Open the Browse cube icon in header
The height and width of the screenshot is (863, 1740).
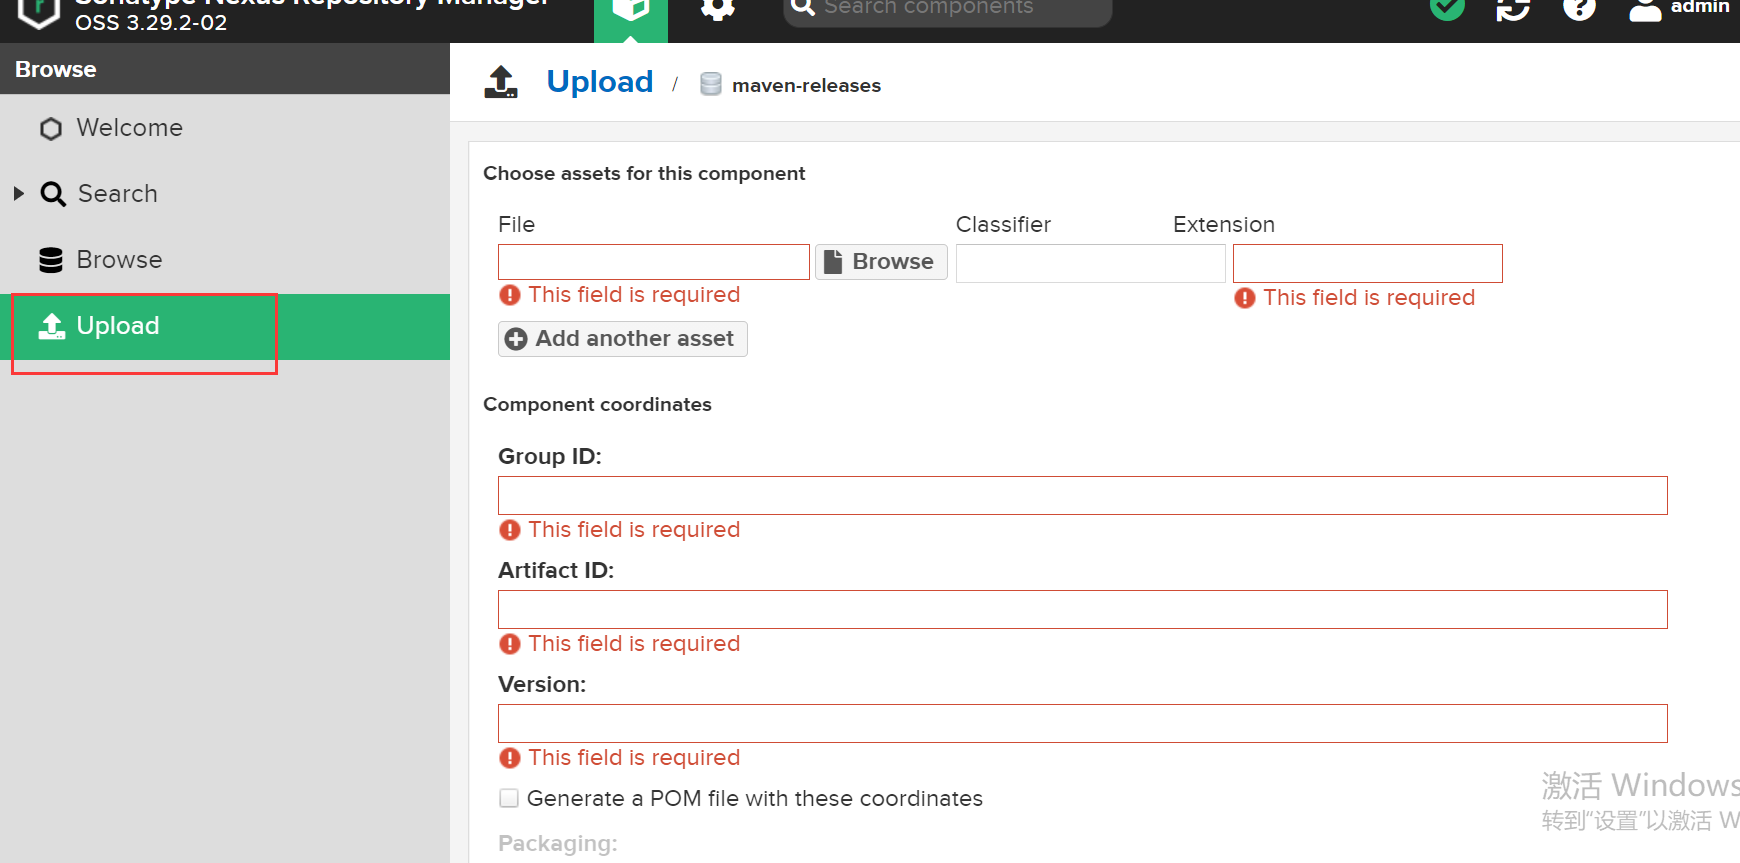tap(630, 10)
